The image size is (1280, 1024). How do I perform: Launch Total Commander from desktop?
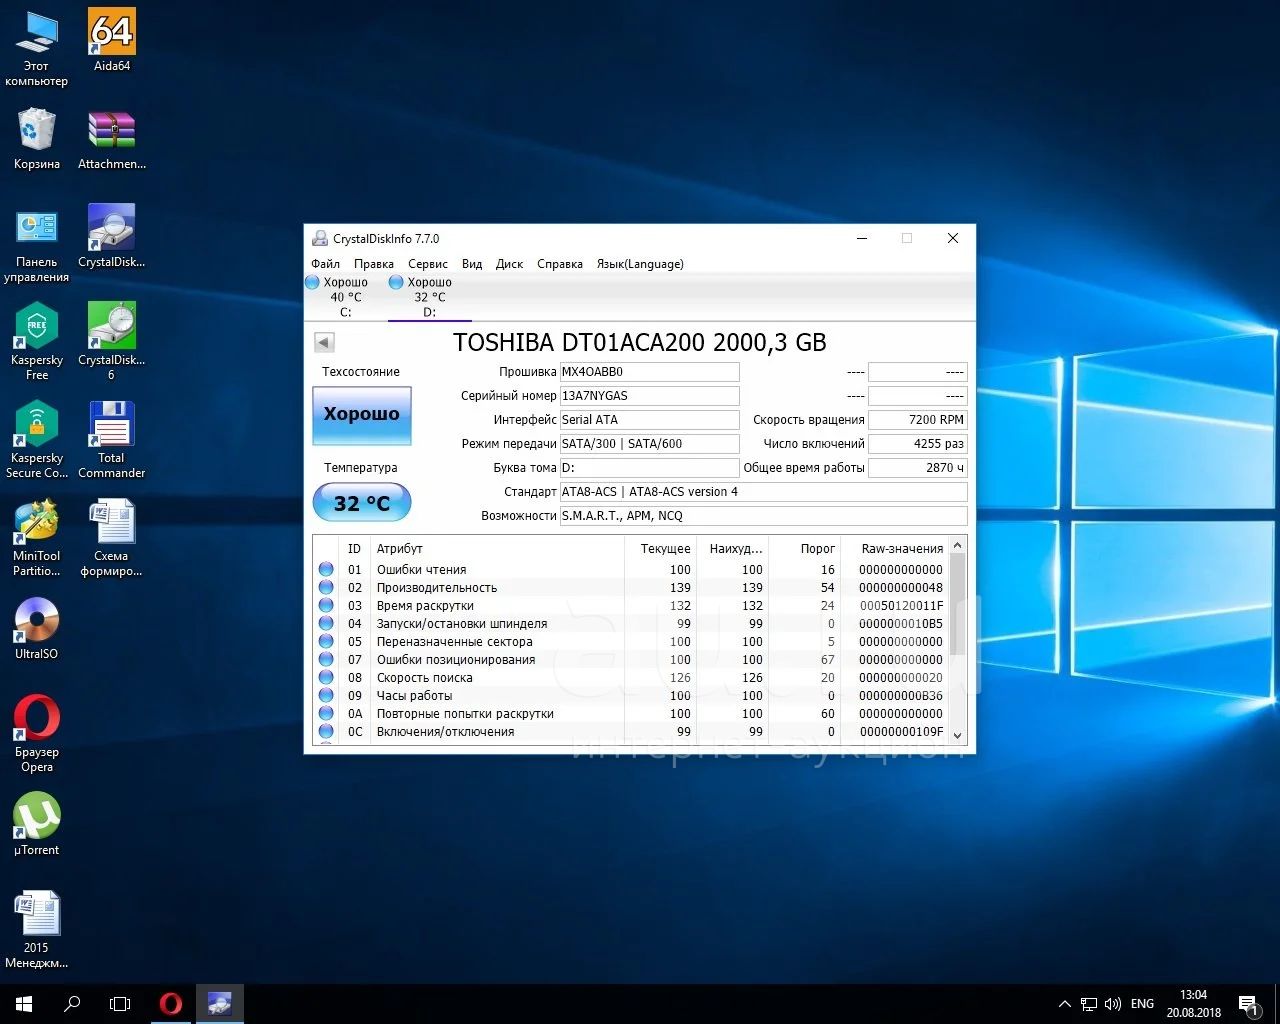(x=112, y=440)
